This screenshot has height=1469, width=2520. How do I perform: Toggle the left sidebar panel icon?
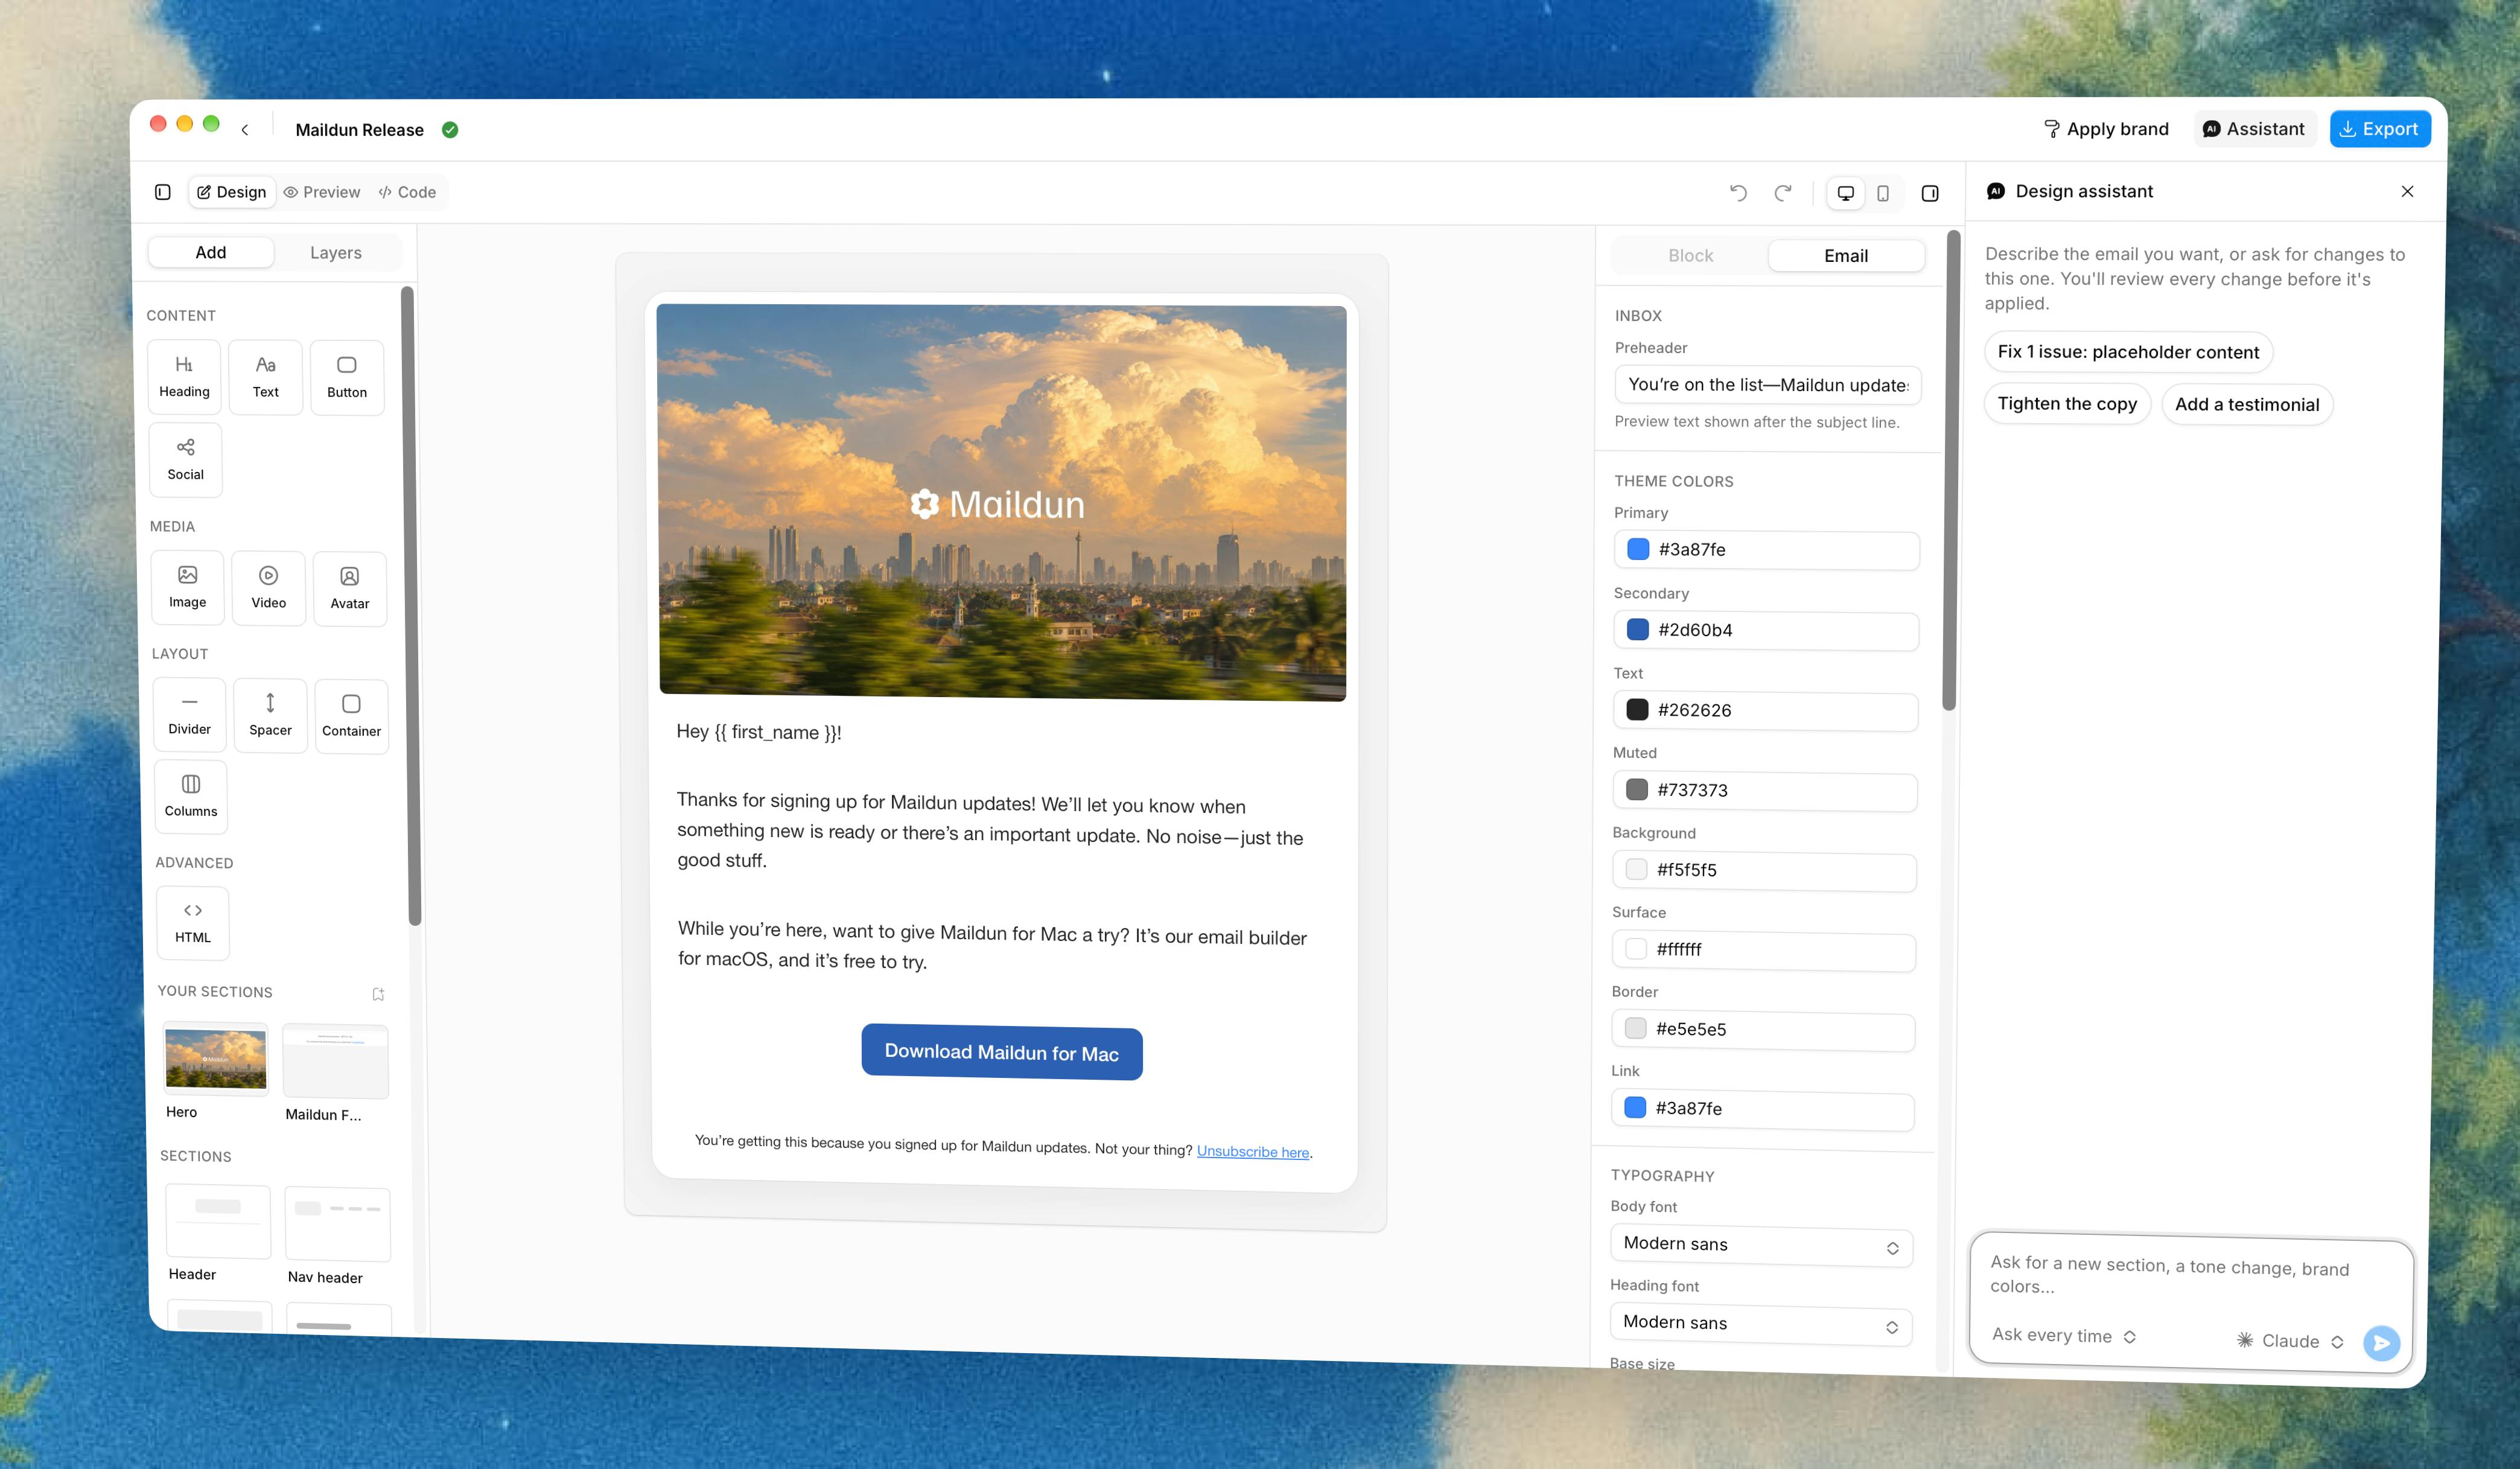click(x=163, y=192)
